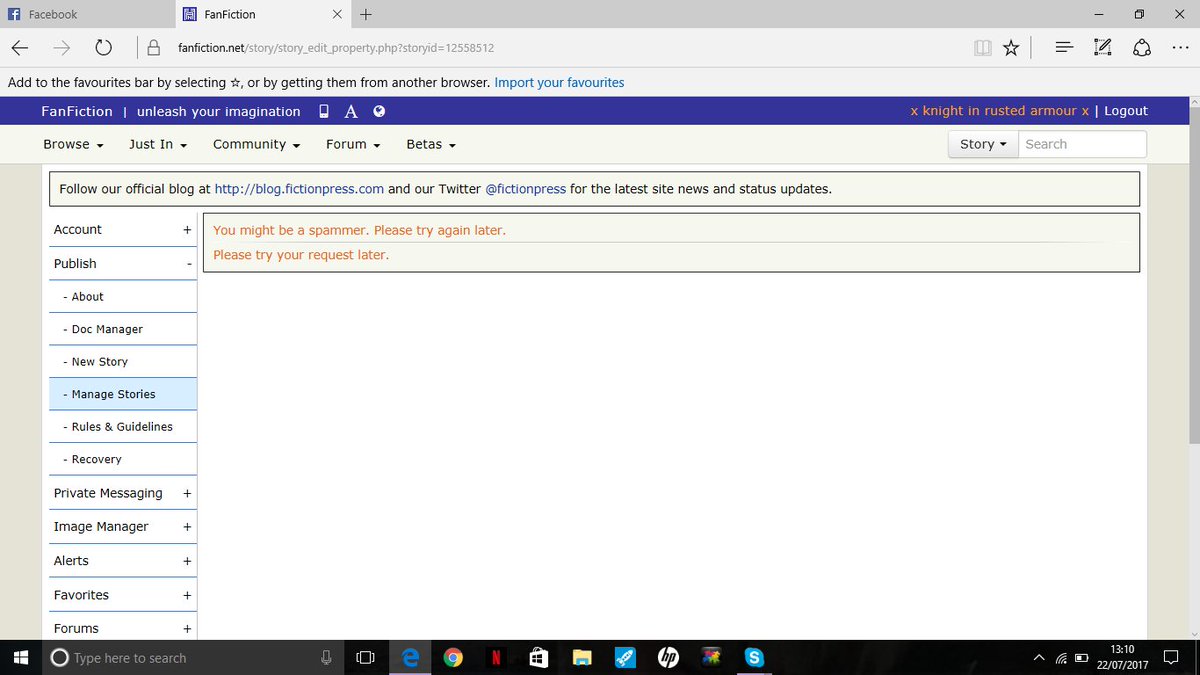Click the font size A icon
The image size is (1200, 675).
point(351,112)
